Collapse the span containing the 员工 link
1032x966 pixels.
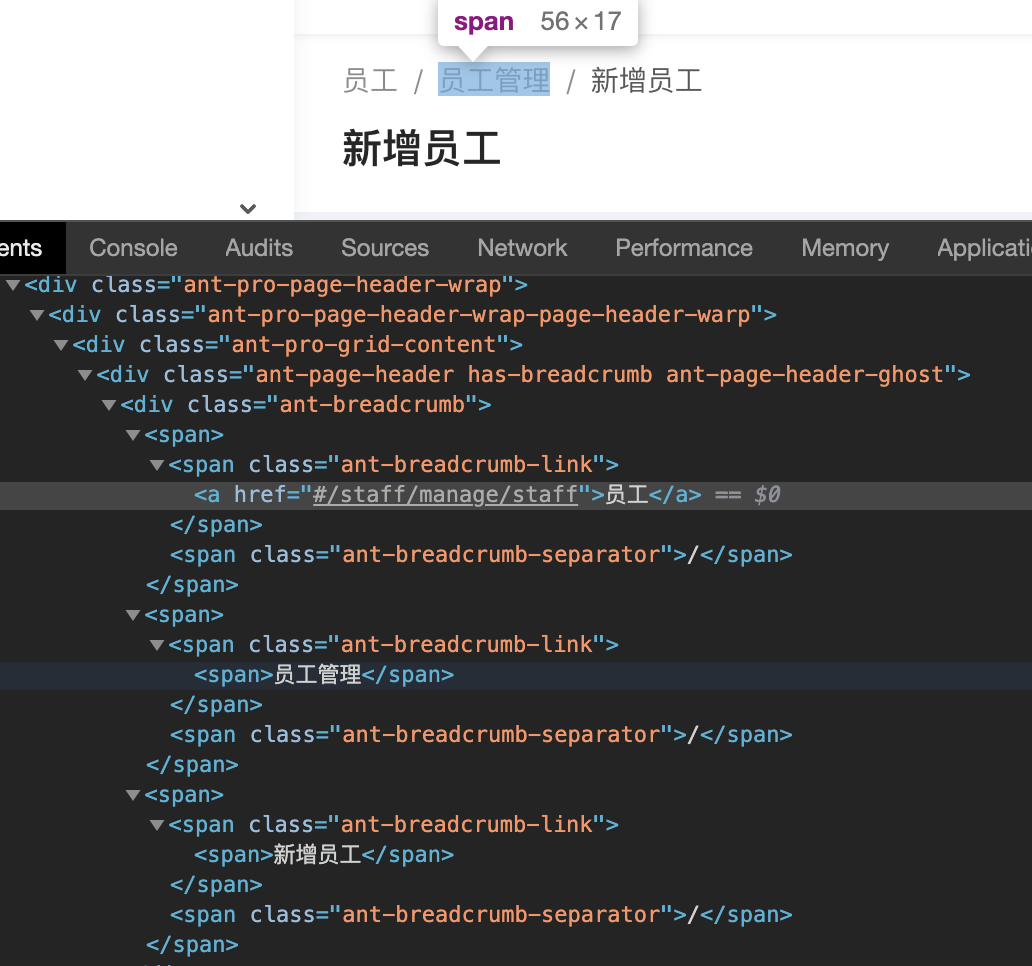click(x=132, y=434)
